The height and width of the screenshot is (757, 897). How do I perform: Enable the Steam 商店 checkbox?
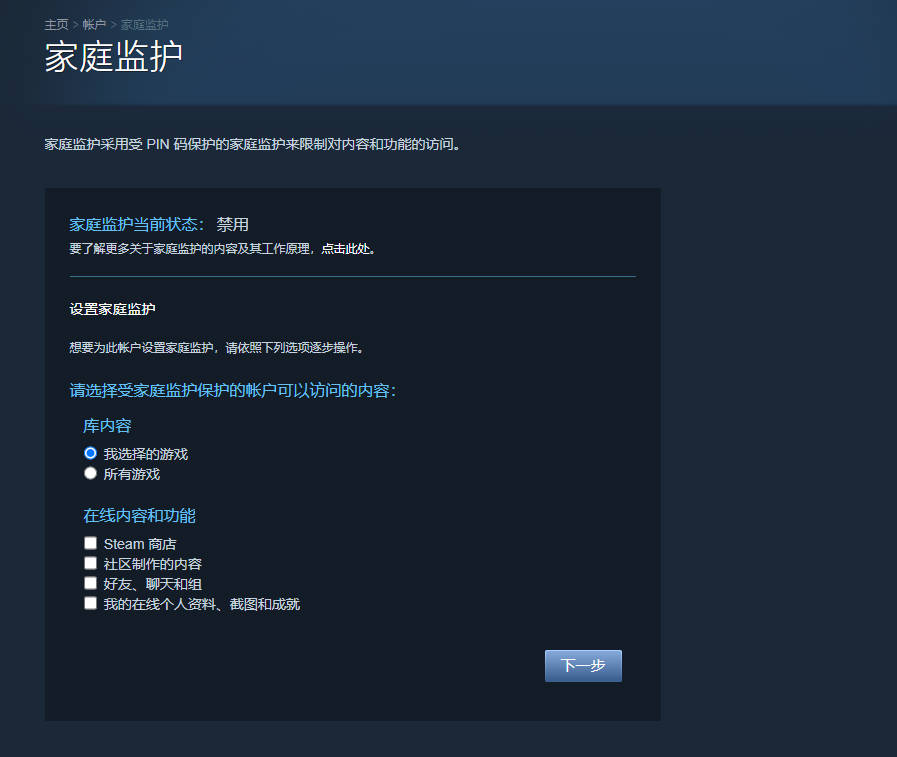[x=90, y=543]
